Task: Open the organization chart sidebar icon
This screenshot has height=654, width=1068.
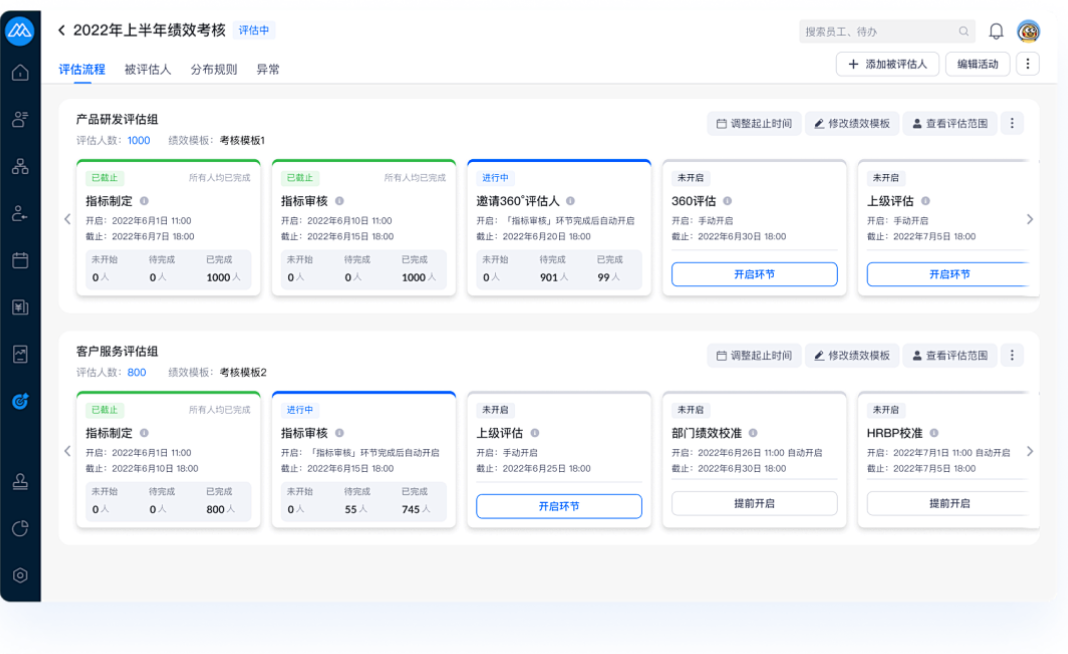Action: (x=20, y=166)
